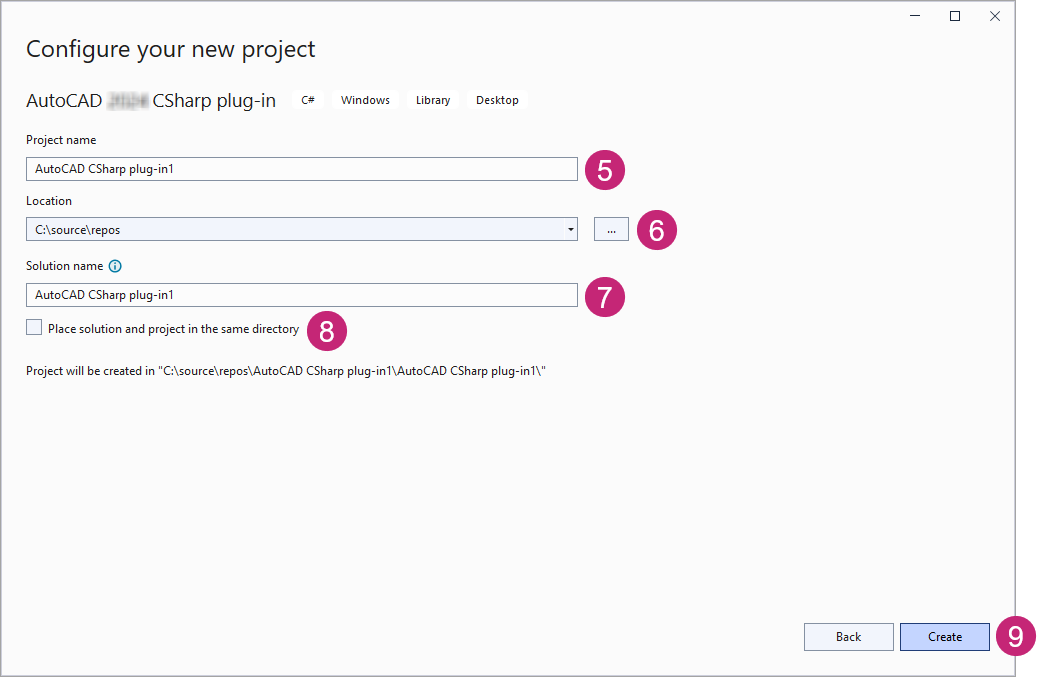Click the numbered callout 6 badge

pos(656,230)
